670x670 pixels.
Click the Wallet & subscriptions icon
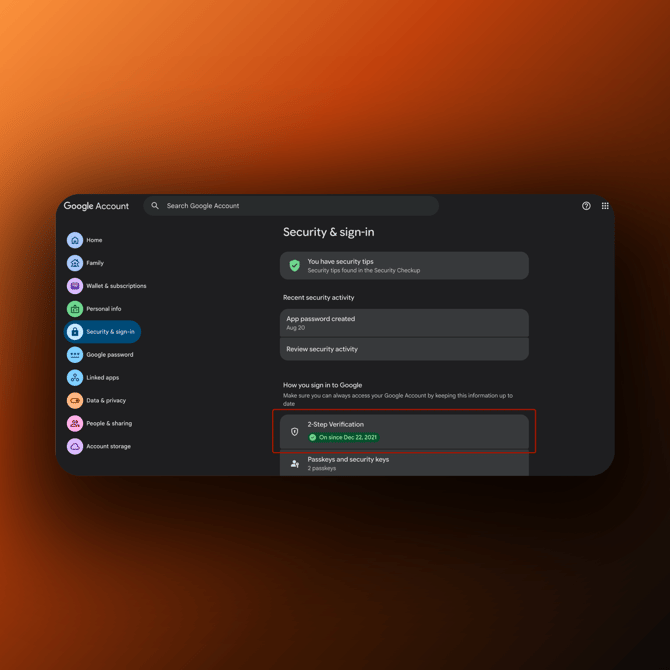75,286
